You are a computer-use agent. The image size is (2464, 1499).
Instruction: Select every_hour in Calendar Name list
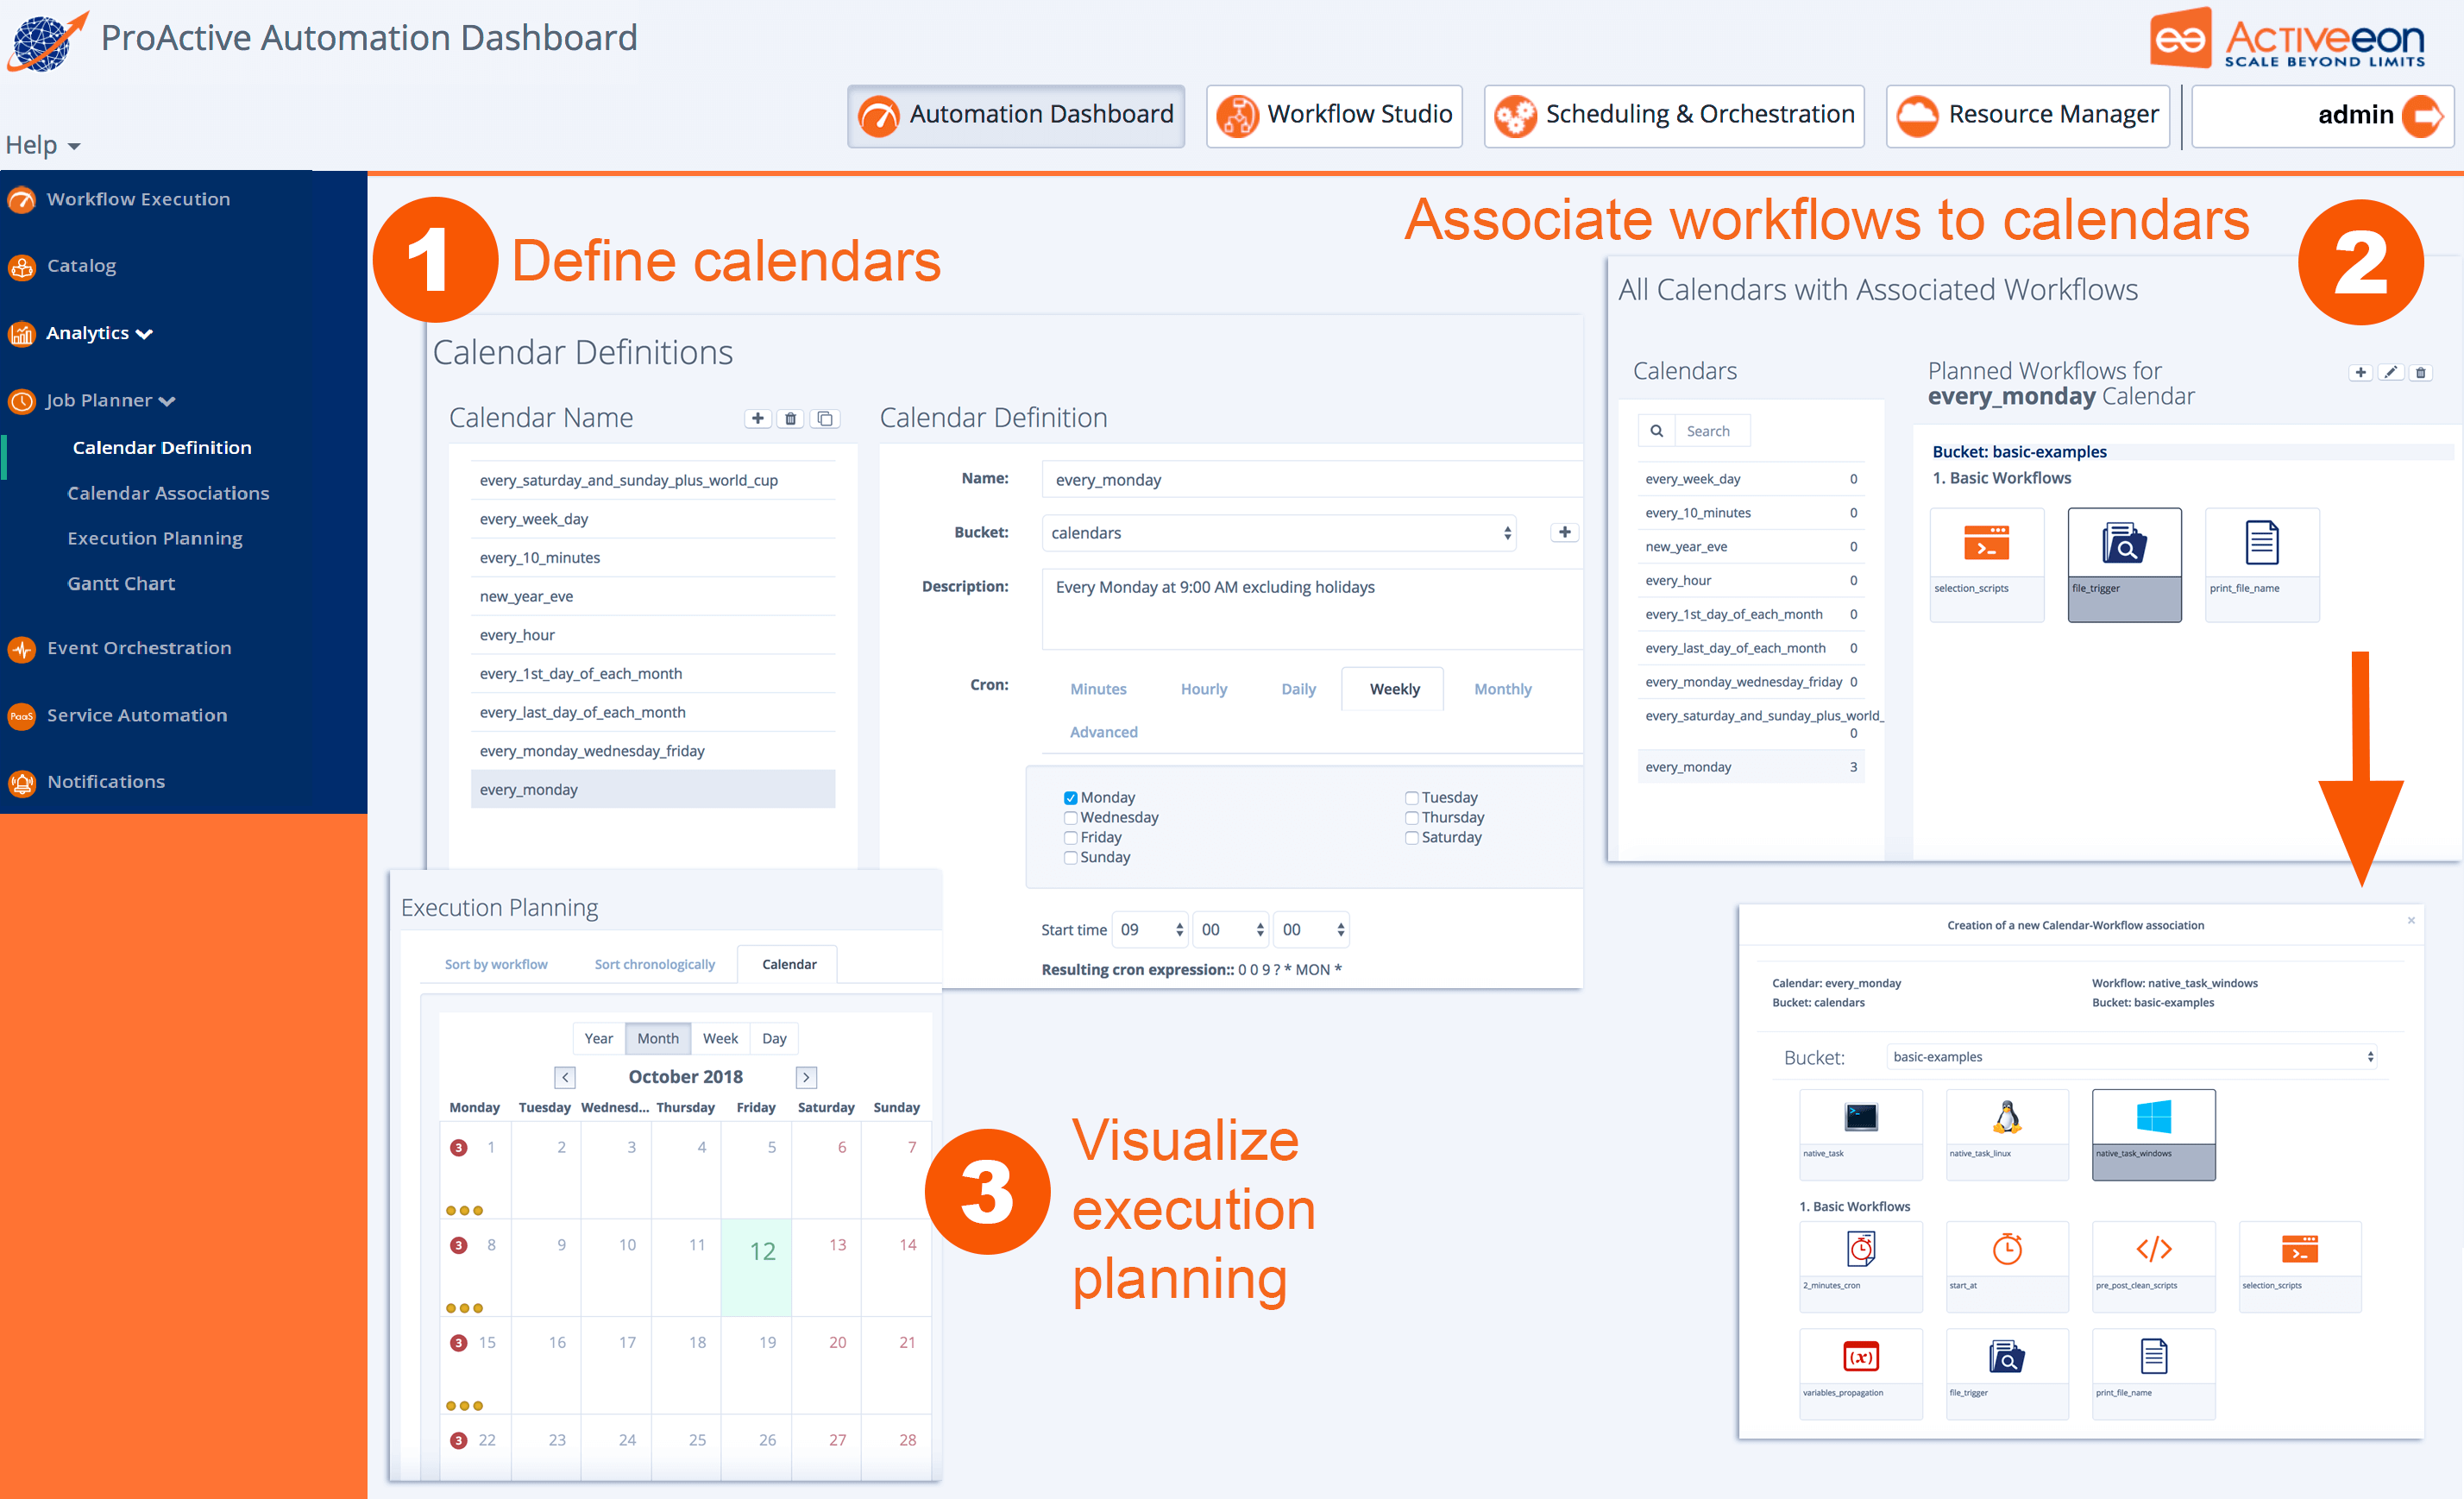[x=653, y=635]
